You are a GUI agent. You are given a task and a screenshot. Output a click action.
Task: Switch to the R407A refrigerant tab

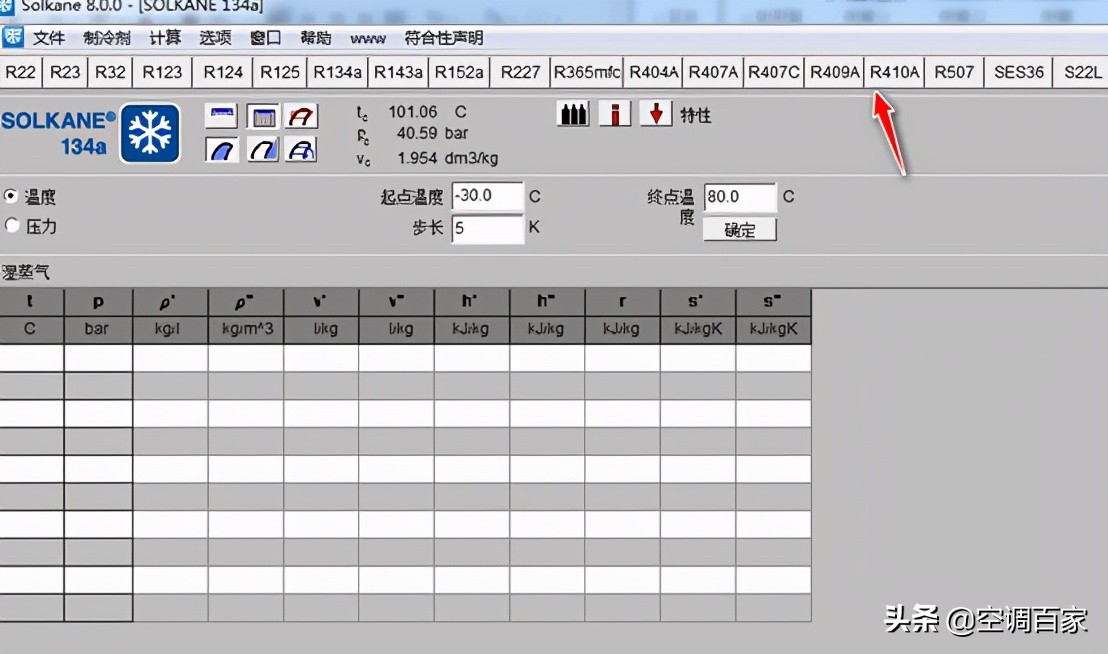713,72
